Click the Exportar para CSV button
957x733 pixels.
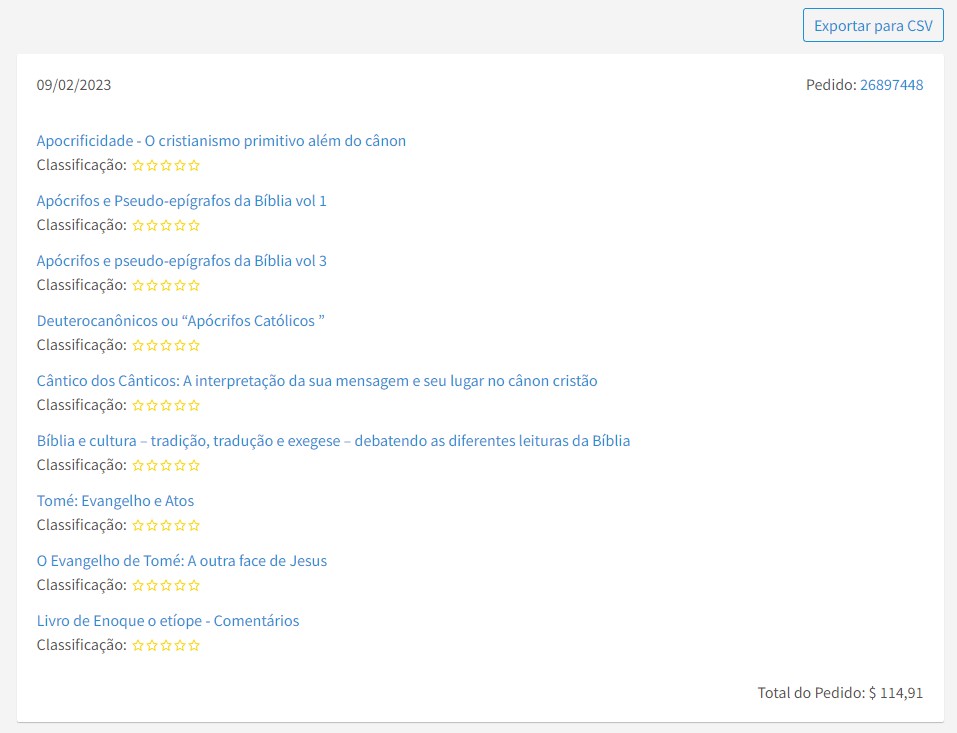coord(873,26)
